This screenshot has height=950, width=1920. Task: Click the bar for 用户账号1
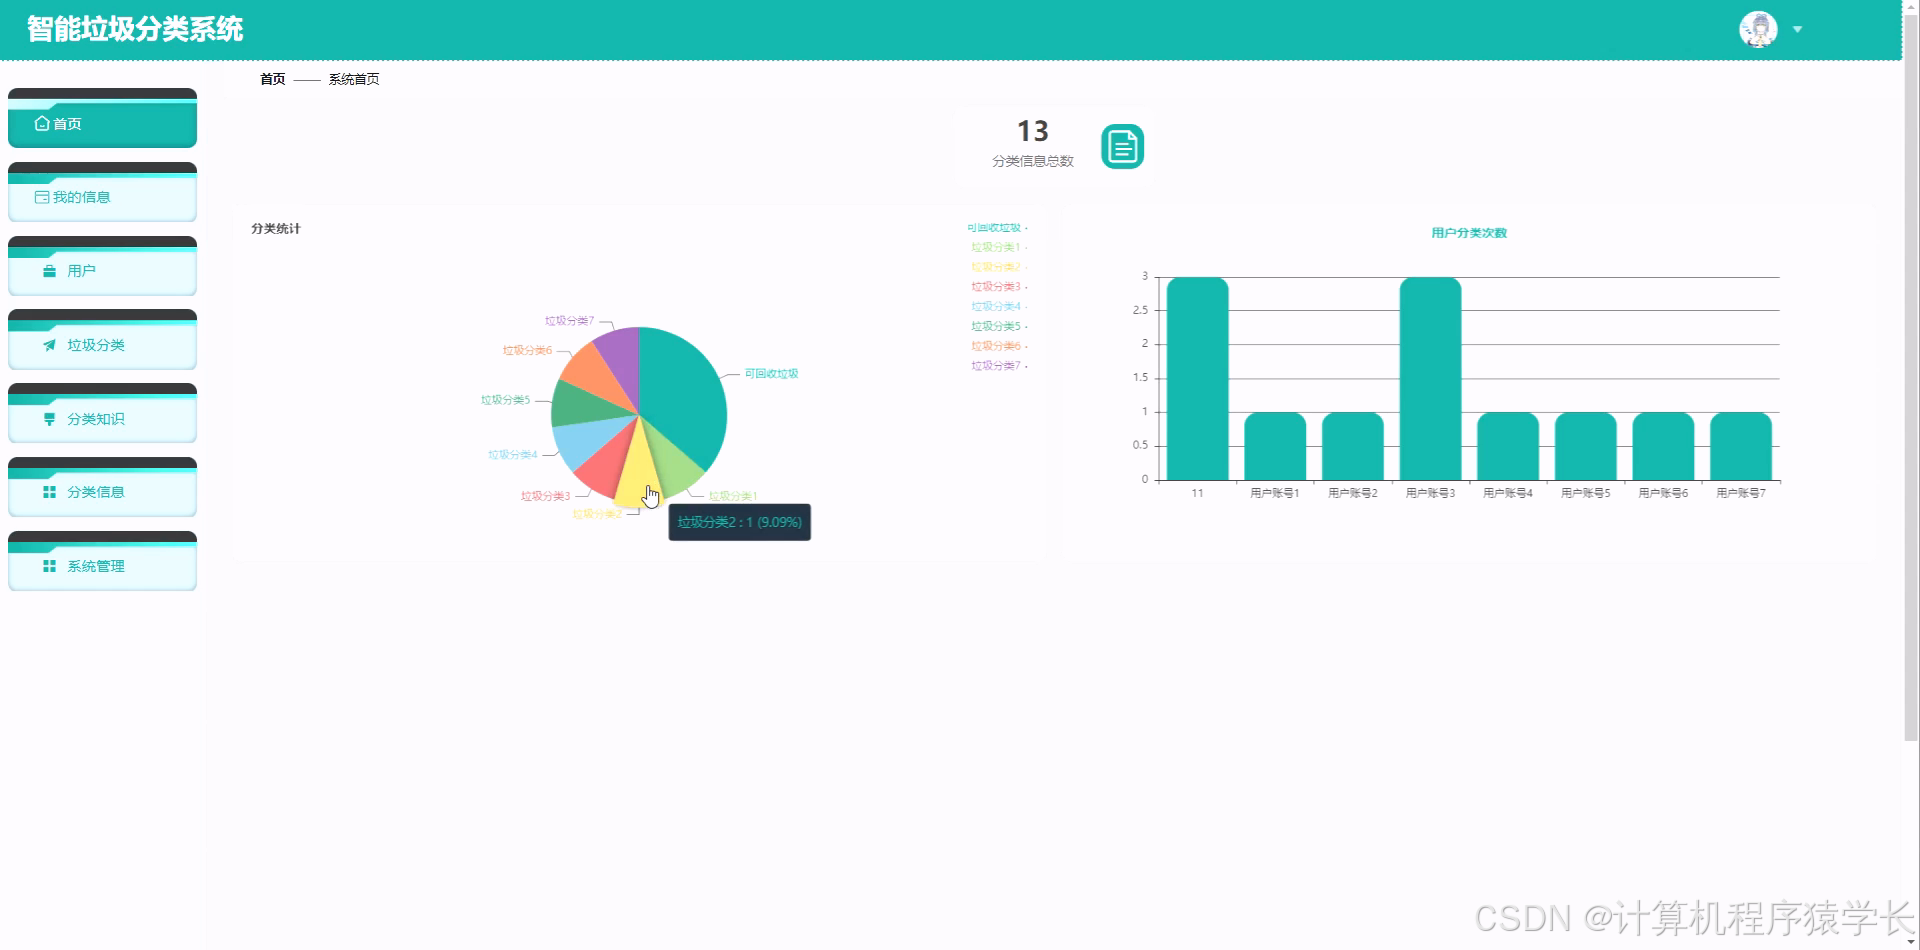pyautogui.click(x=1275, y=447)
